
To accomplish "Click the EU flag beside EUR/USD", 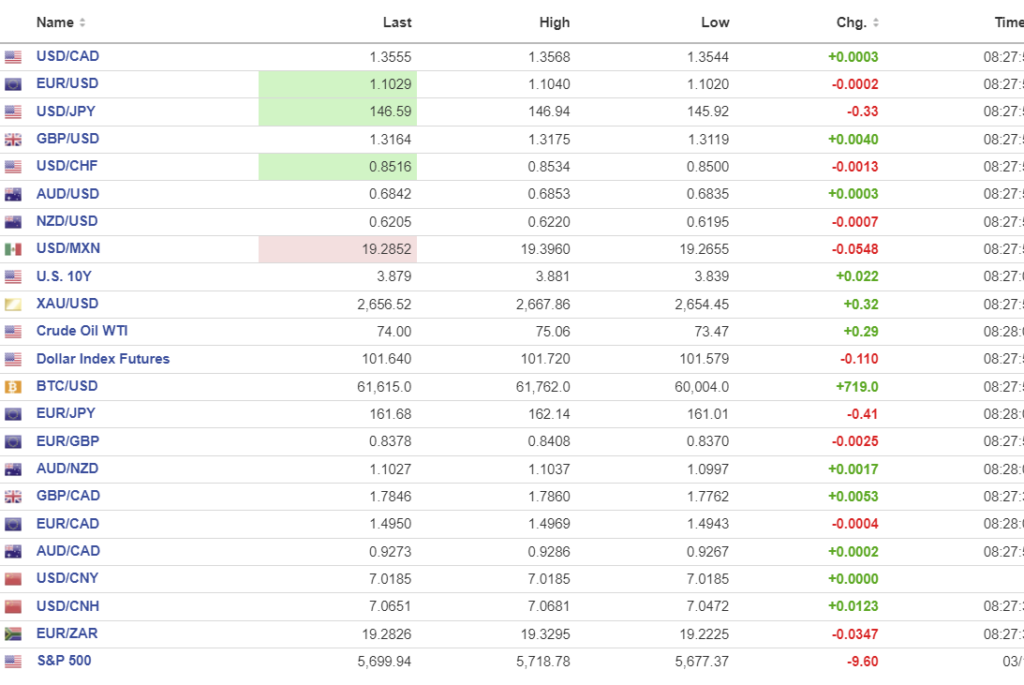I will pyautogui.click(x=13, y=85).
